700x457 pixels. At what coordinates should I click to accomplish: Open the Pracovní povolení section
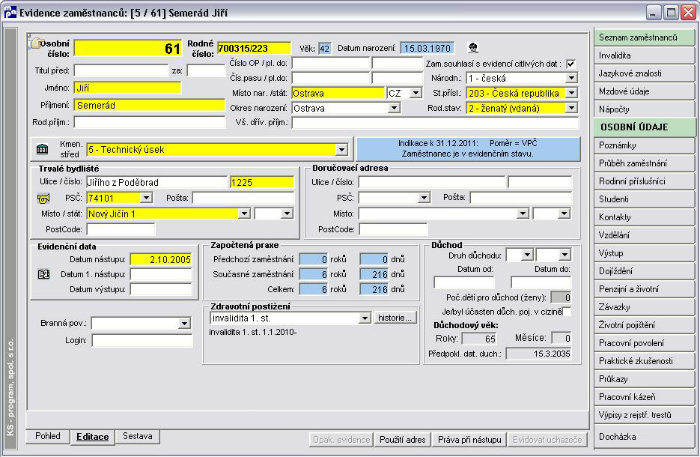(x=644, y=343)
